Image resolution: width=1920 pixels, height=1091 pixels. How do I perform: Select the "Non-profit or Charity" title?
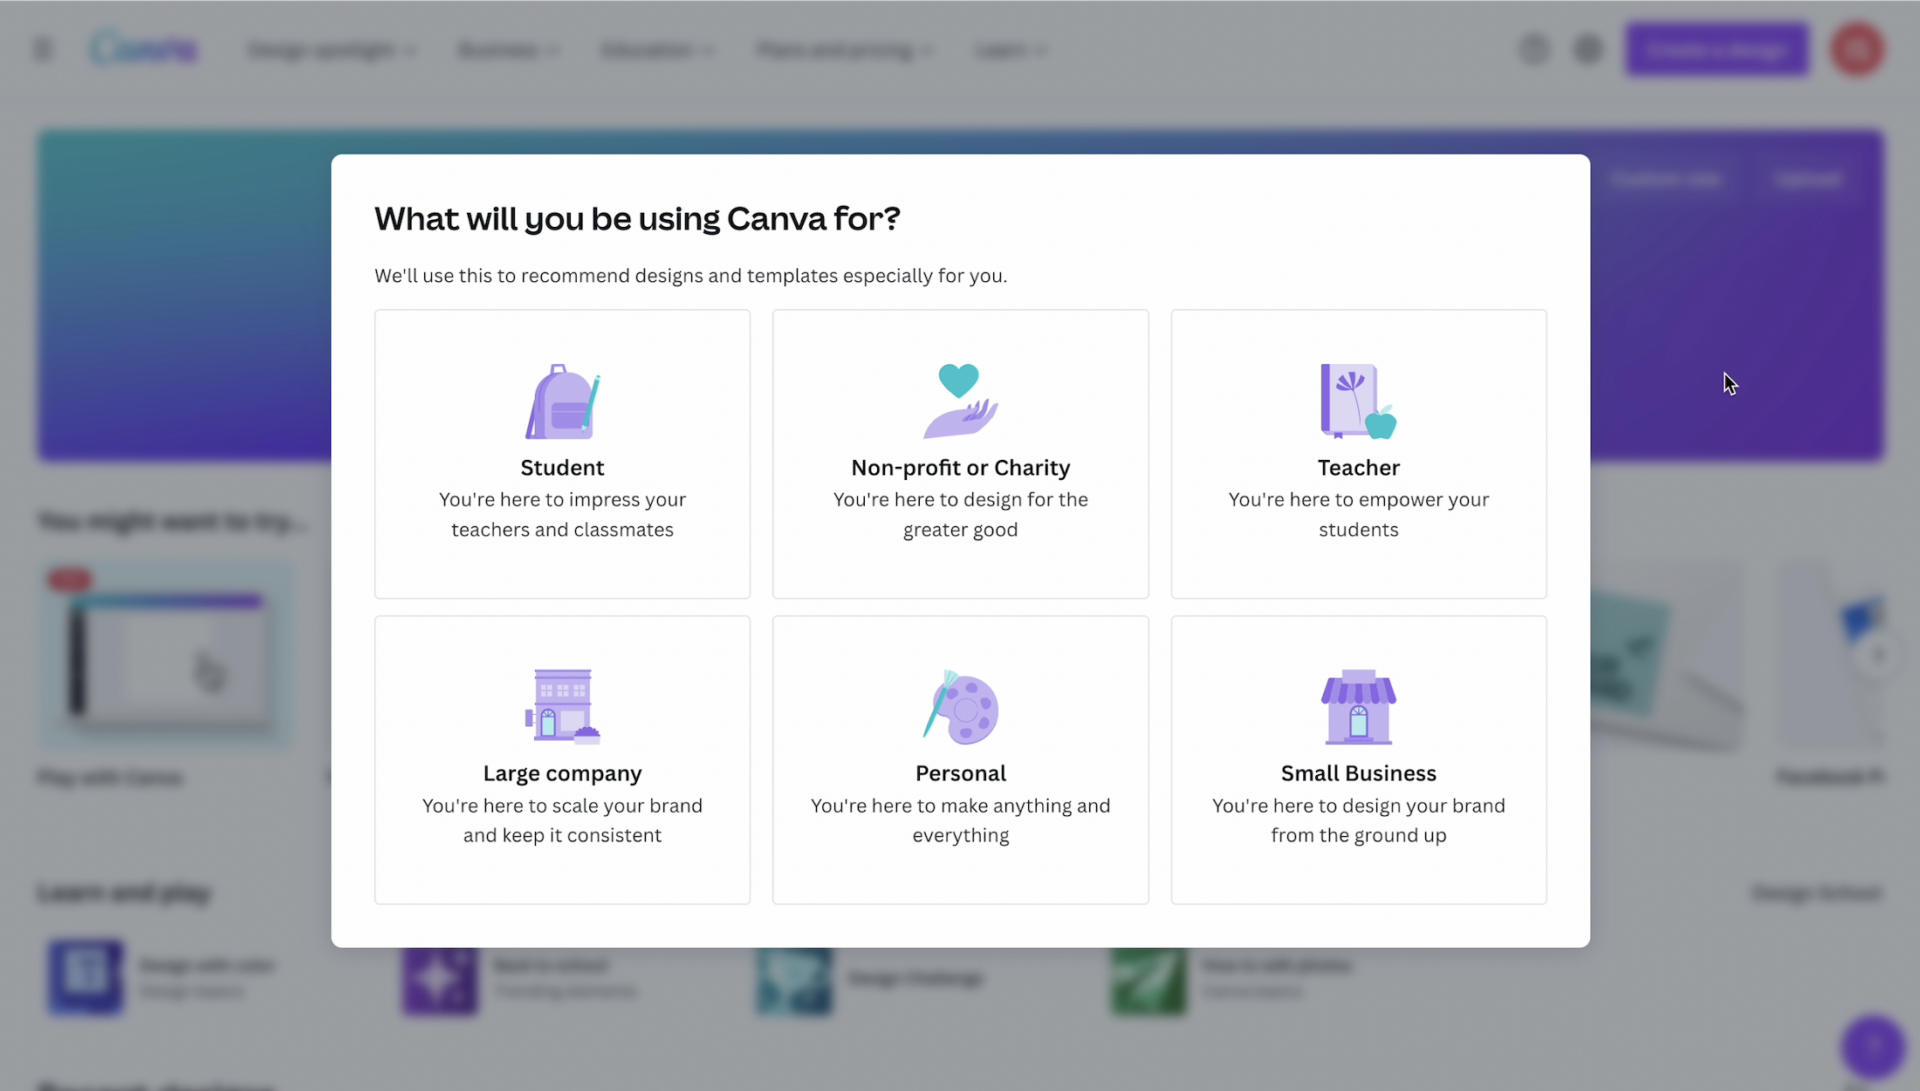click(960, 467)
